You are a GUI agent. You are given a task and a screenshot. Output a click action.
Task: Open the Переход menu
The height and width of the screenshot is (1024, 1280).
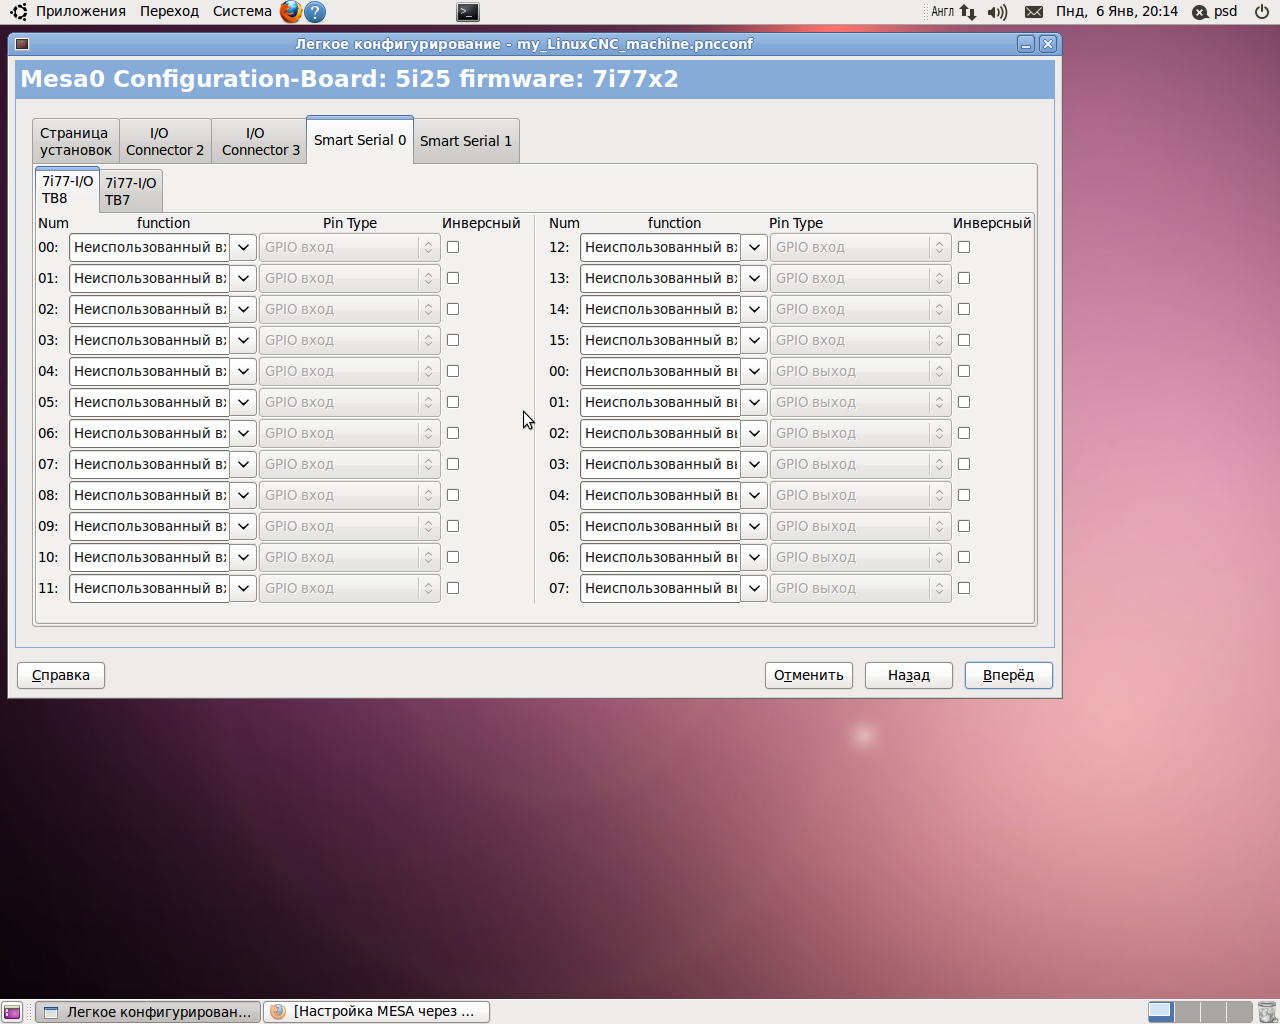pos(170,12)
